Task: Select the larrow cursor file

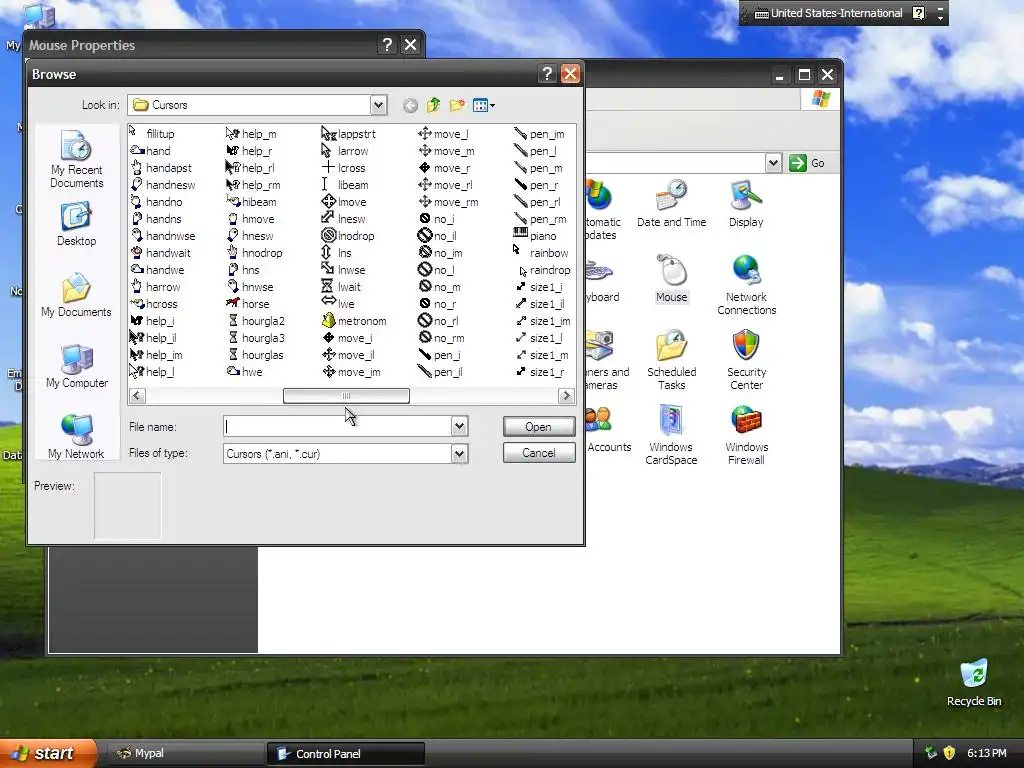Action: pos(345,151)
